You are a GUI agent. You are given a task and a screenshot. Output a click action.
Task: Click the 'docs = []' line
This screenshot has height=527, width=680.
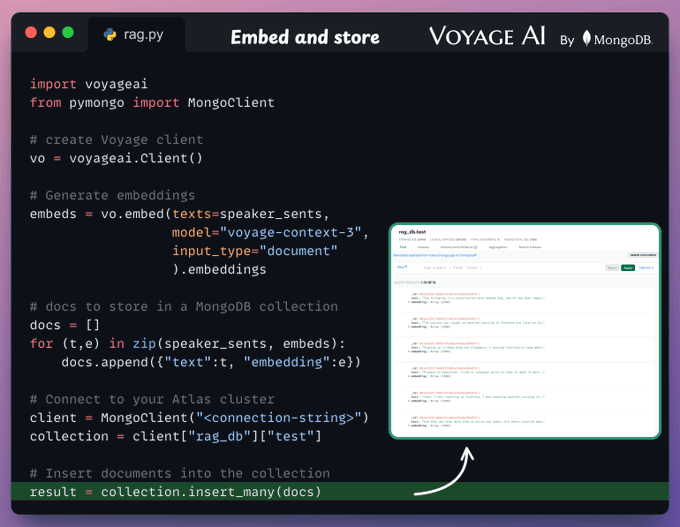click(65, 325)
